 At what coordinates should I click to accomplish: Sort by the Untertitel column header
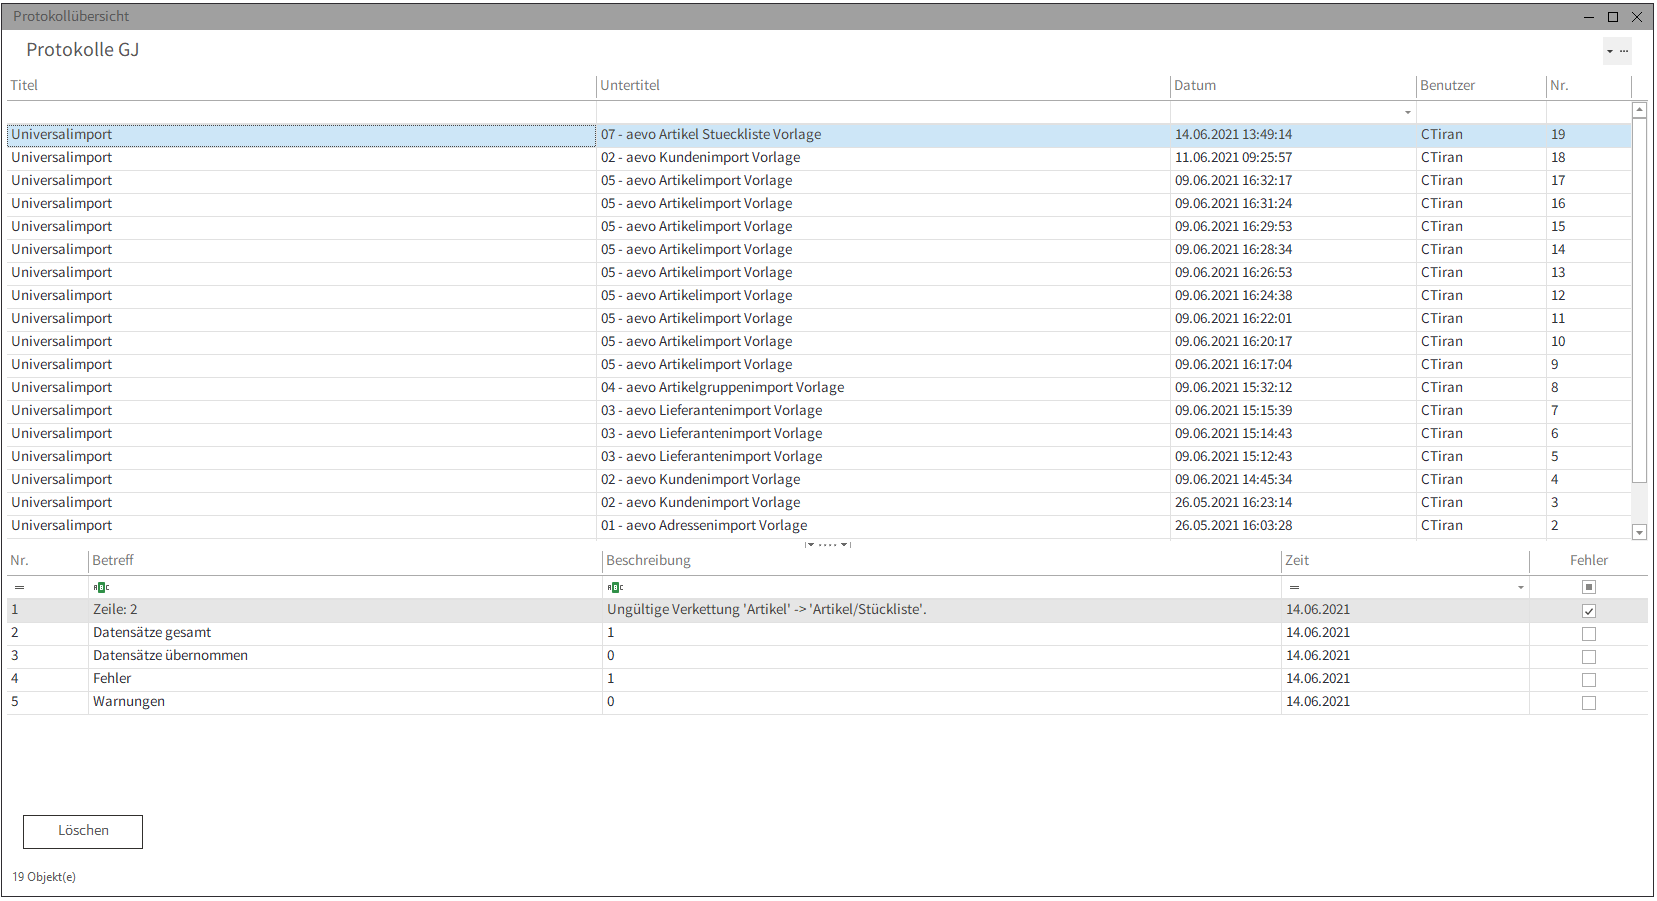pos(883,86)
